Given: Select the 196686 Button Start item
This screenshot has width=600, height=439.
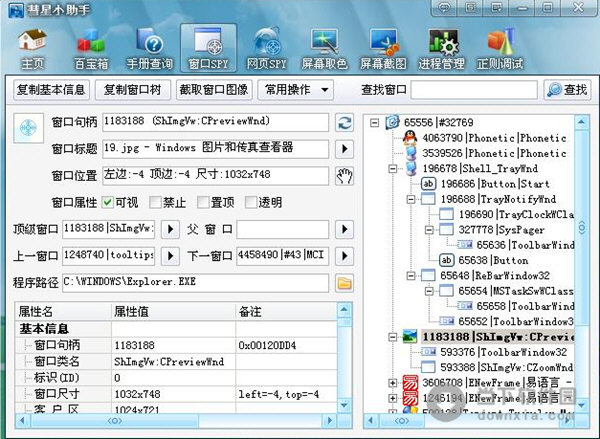Looking at the screenshot, I should point(495,184).
